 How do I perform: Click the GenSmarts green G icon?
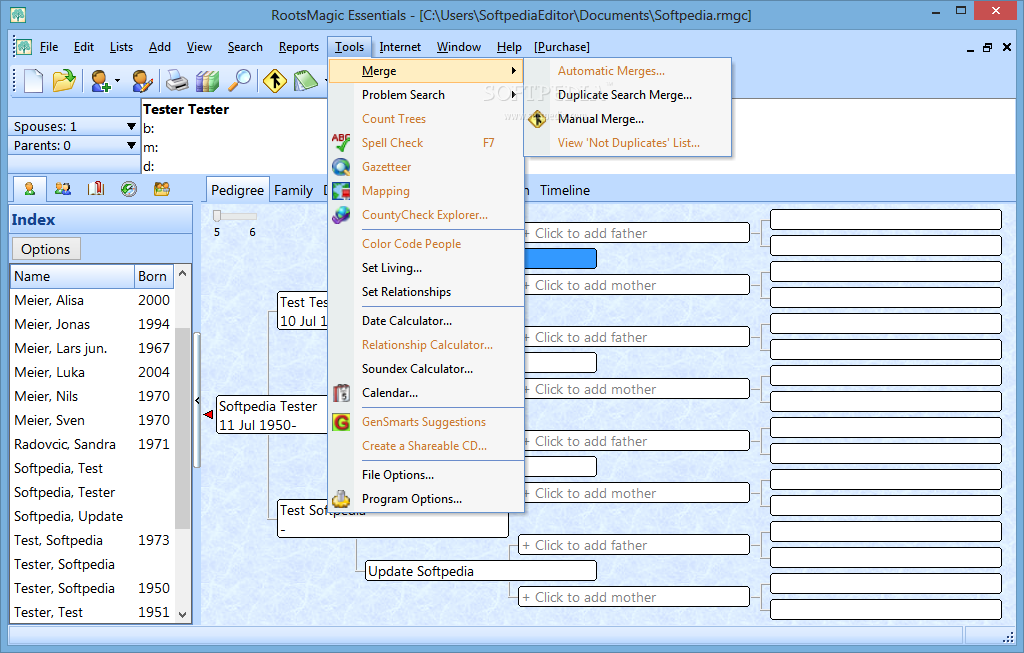point(341,422)
